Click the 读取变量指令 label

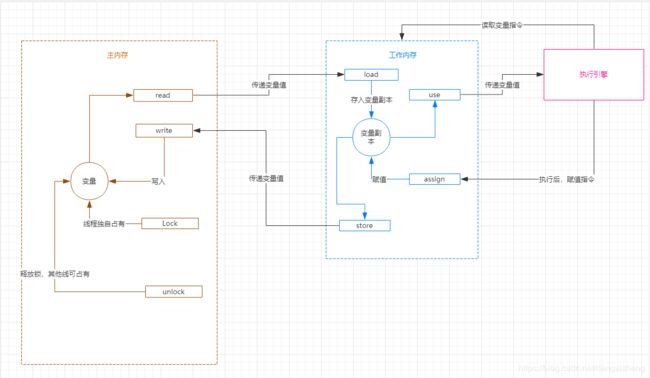502,25
